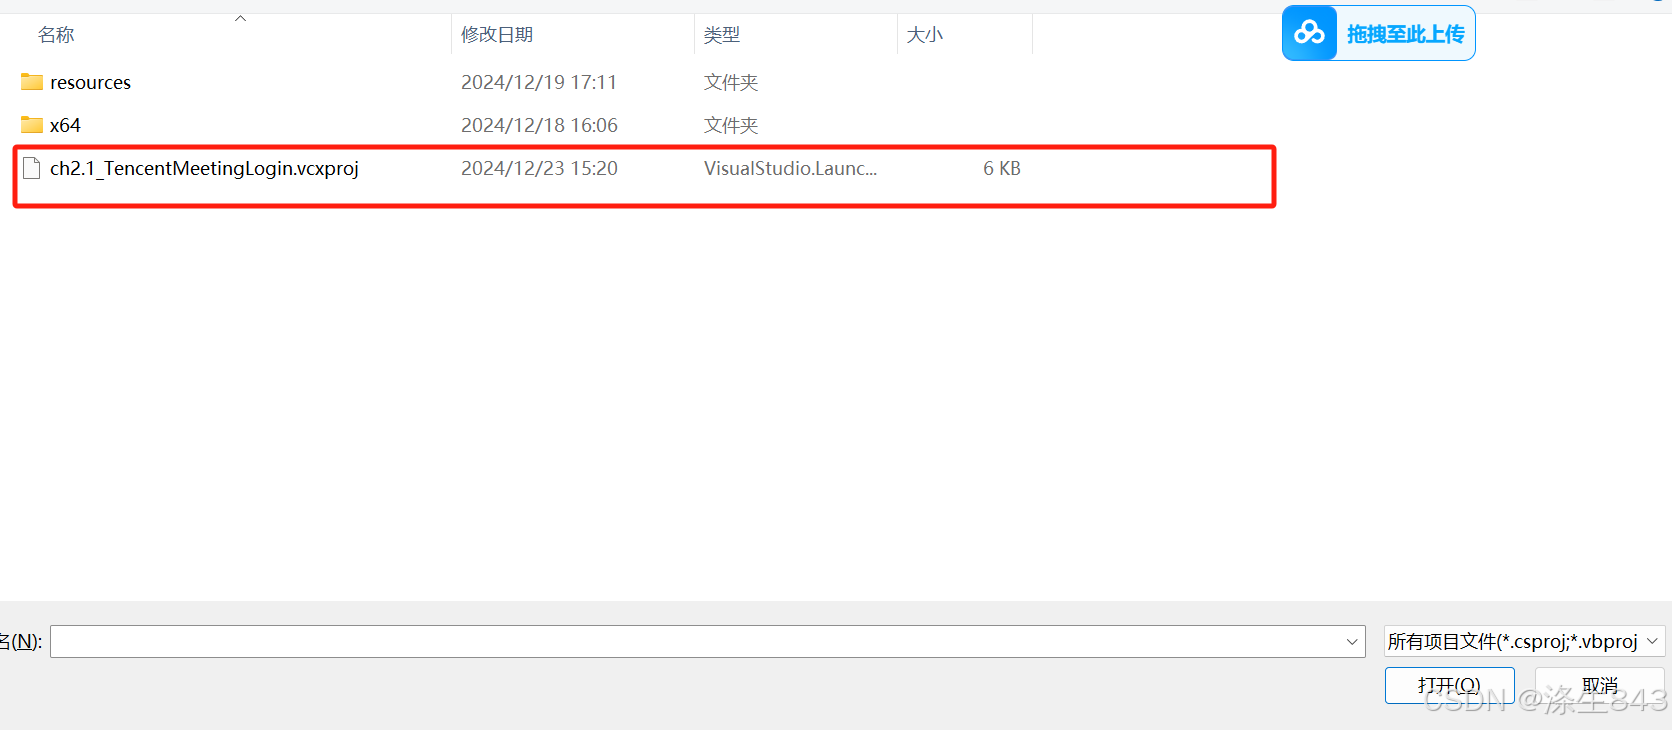This screenshot has width=1672, height=730.
Task: Click date 2024/12/18 16:06
Action: tap(539, 125)
